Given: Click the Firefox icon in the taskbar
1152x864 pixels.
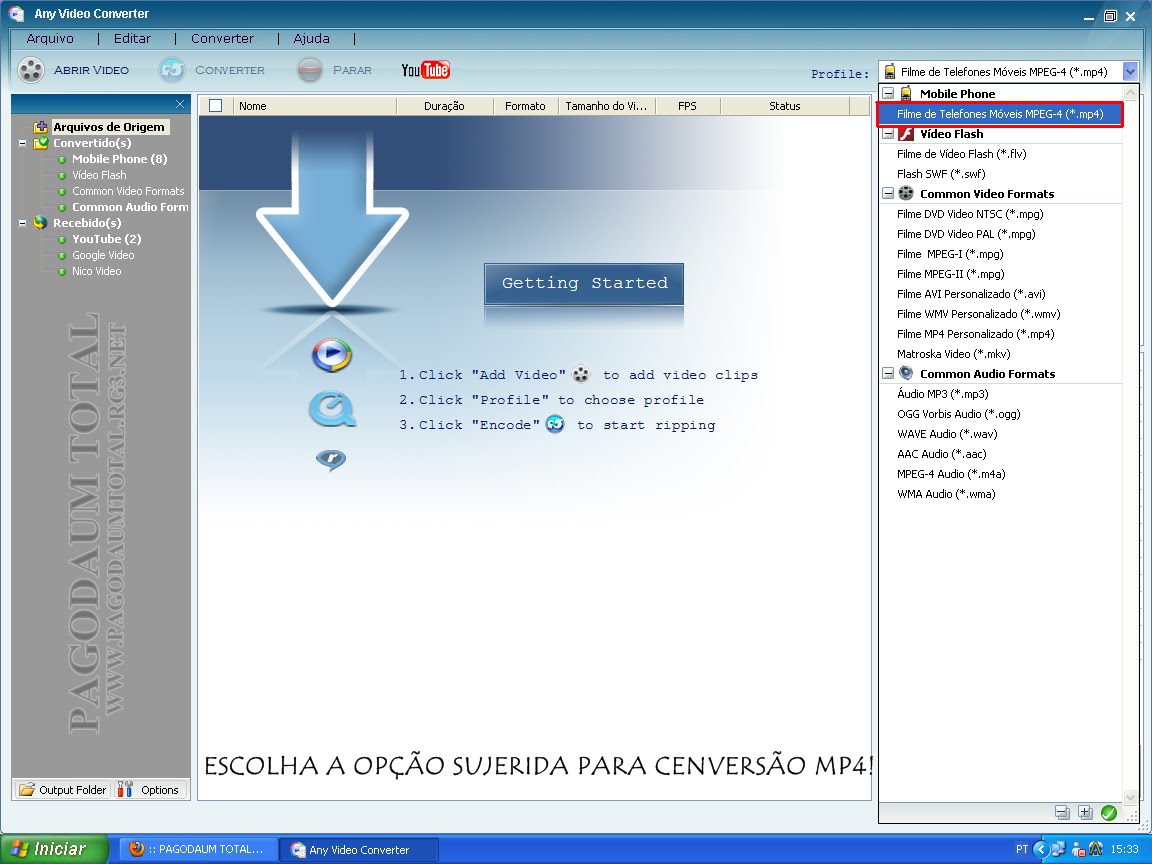Looking at the screenshot, I should [137, 849].
